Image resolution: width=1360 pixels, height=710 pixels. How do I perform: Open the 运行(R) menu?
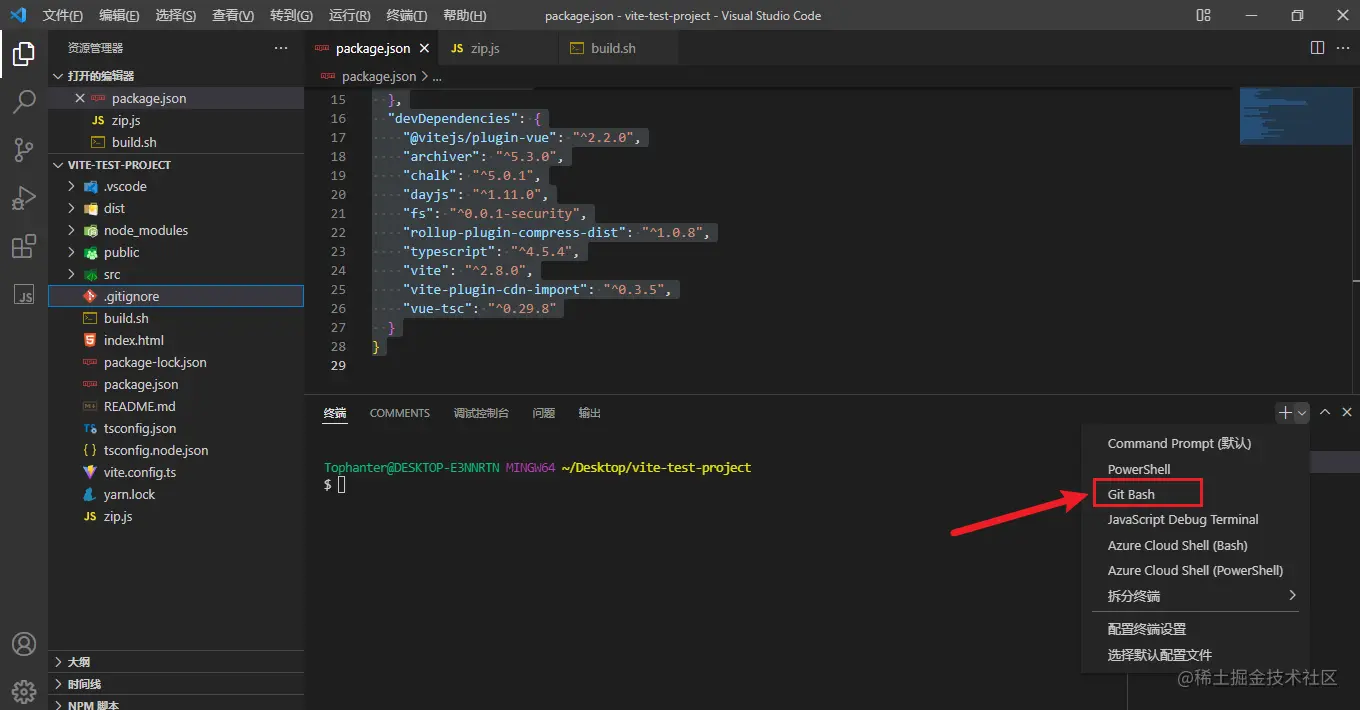click(349, 16)
